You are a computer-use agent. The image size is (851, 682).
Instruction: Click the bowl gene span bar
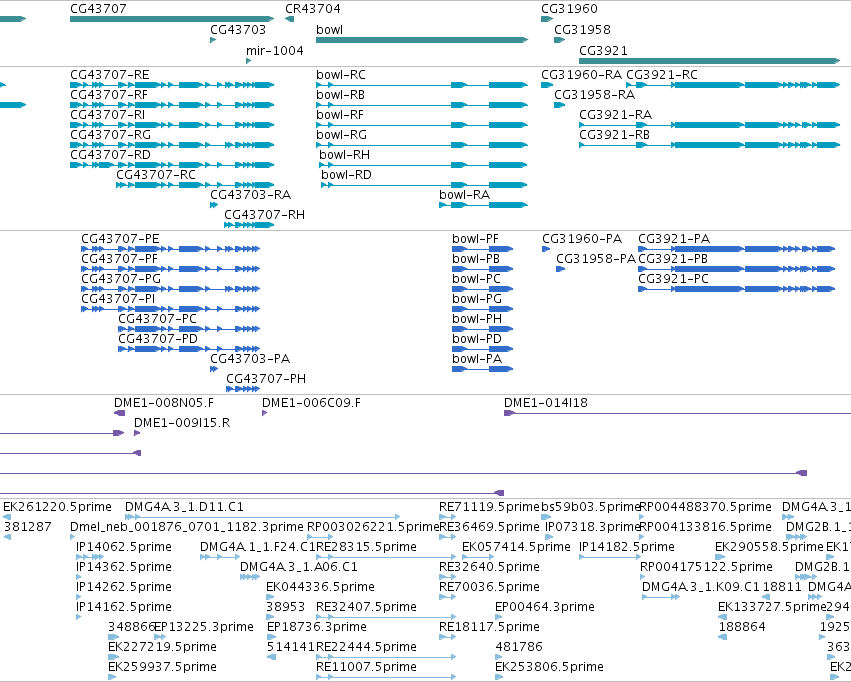(422, 40)
